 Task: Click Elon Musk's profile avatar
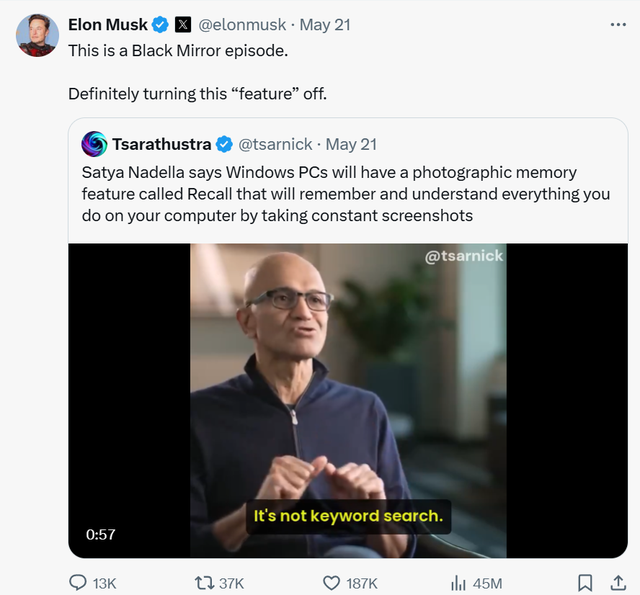pyautogui.click(x=37, y=36)
